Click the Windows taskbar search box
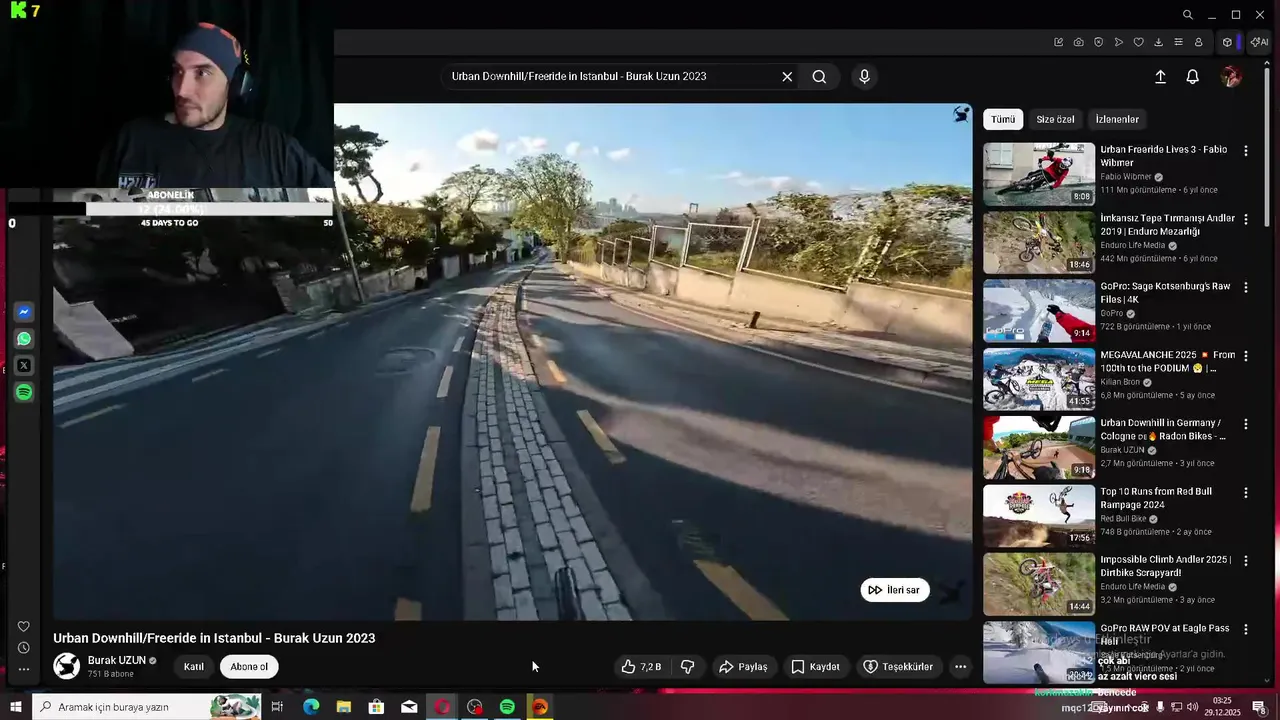Image resolution: width=1280 pixels, height=720 pixels. click(x=146, y=707)
